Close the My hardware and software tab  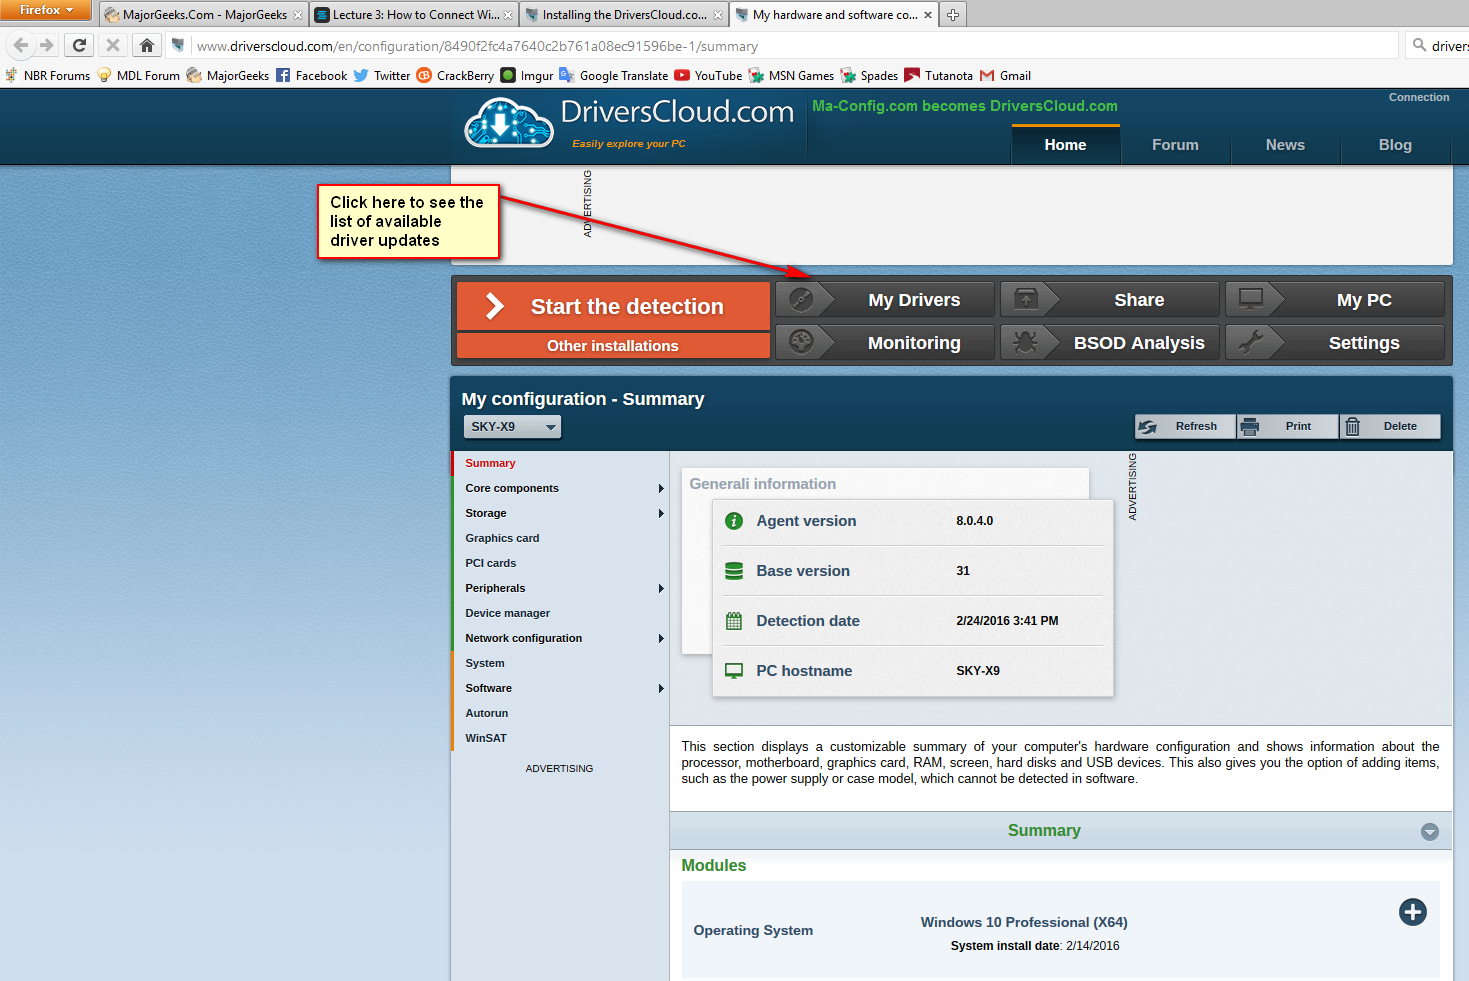pyautogui.click(x=928, y=15)
